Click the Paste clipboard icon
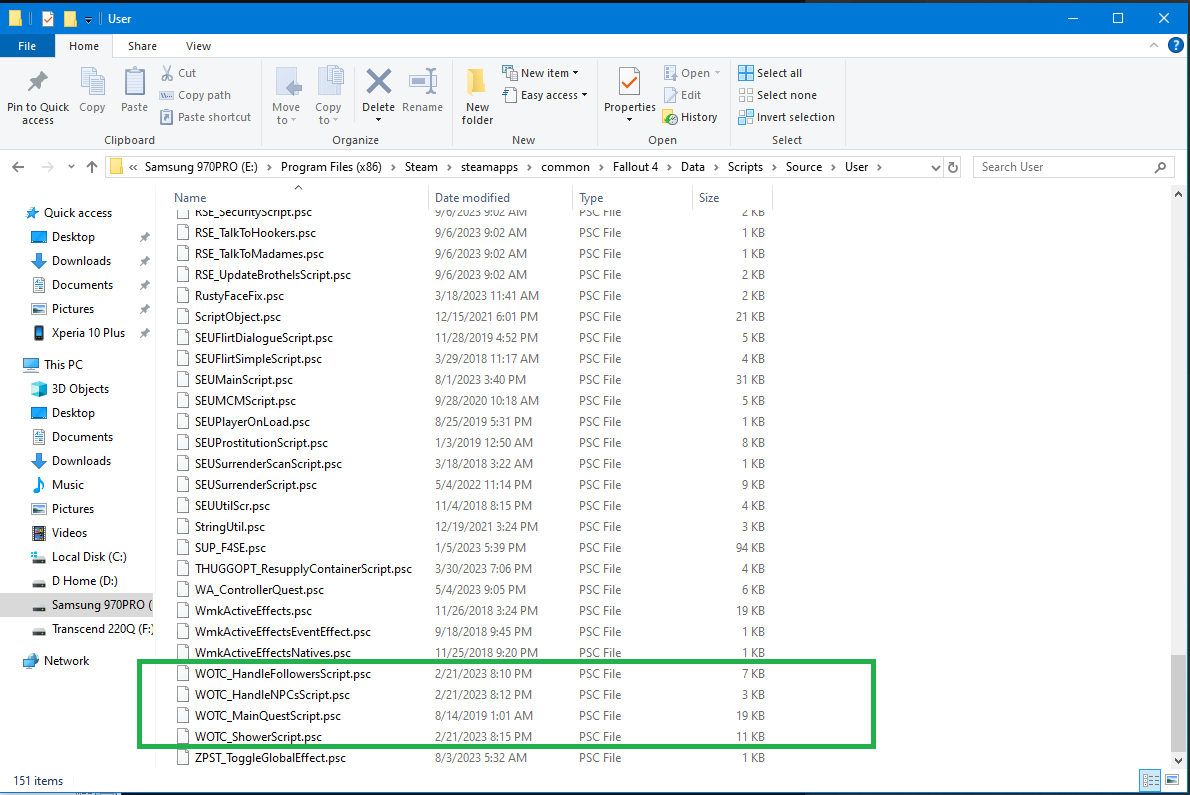 (134, 84)
